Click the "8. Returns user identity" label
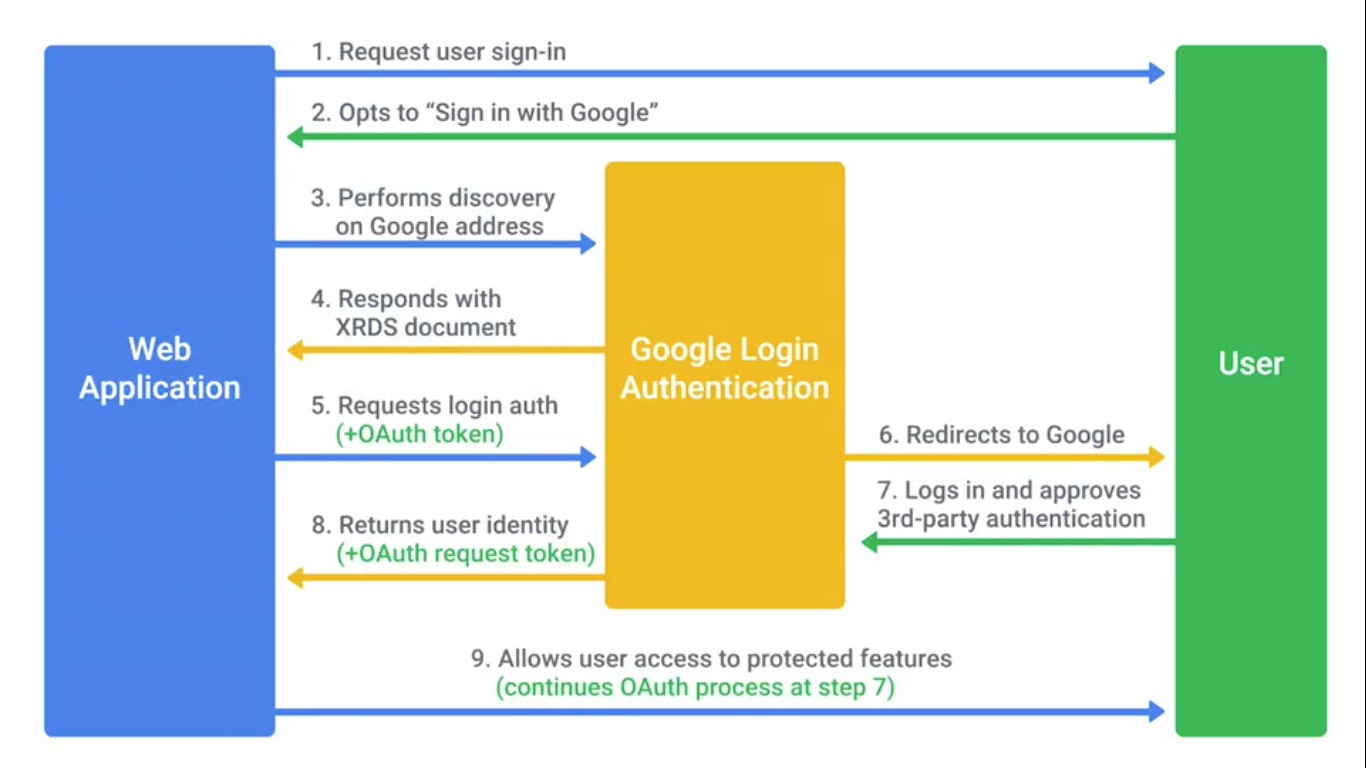 pos(440,525)
